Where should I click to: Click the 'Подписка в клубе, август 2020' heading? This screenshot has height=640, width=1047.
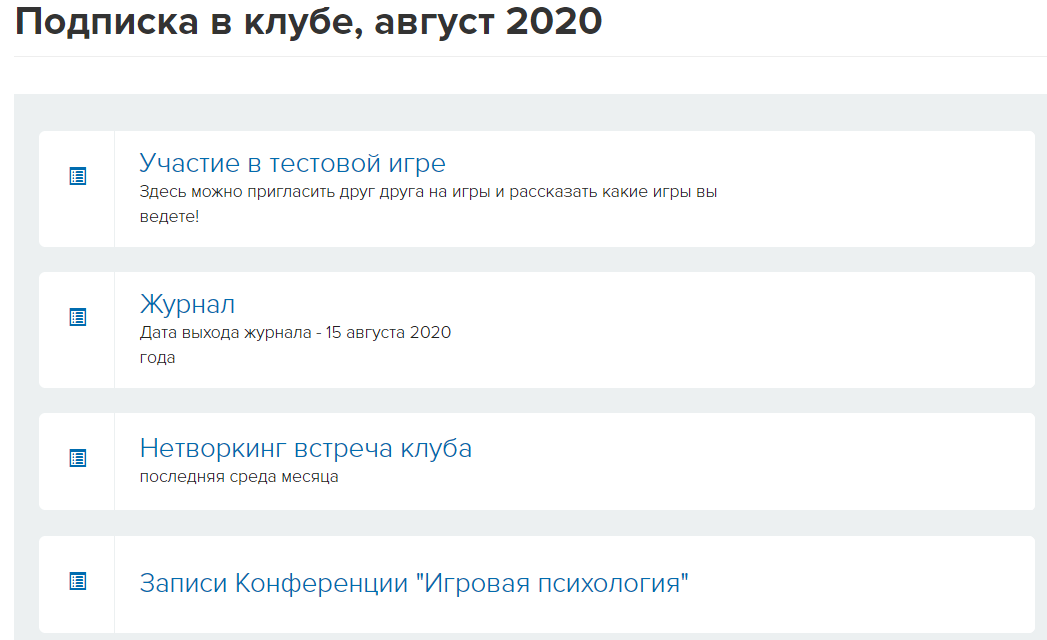coord(308,21)
